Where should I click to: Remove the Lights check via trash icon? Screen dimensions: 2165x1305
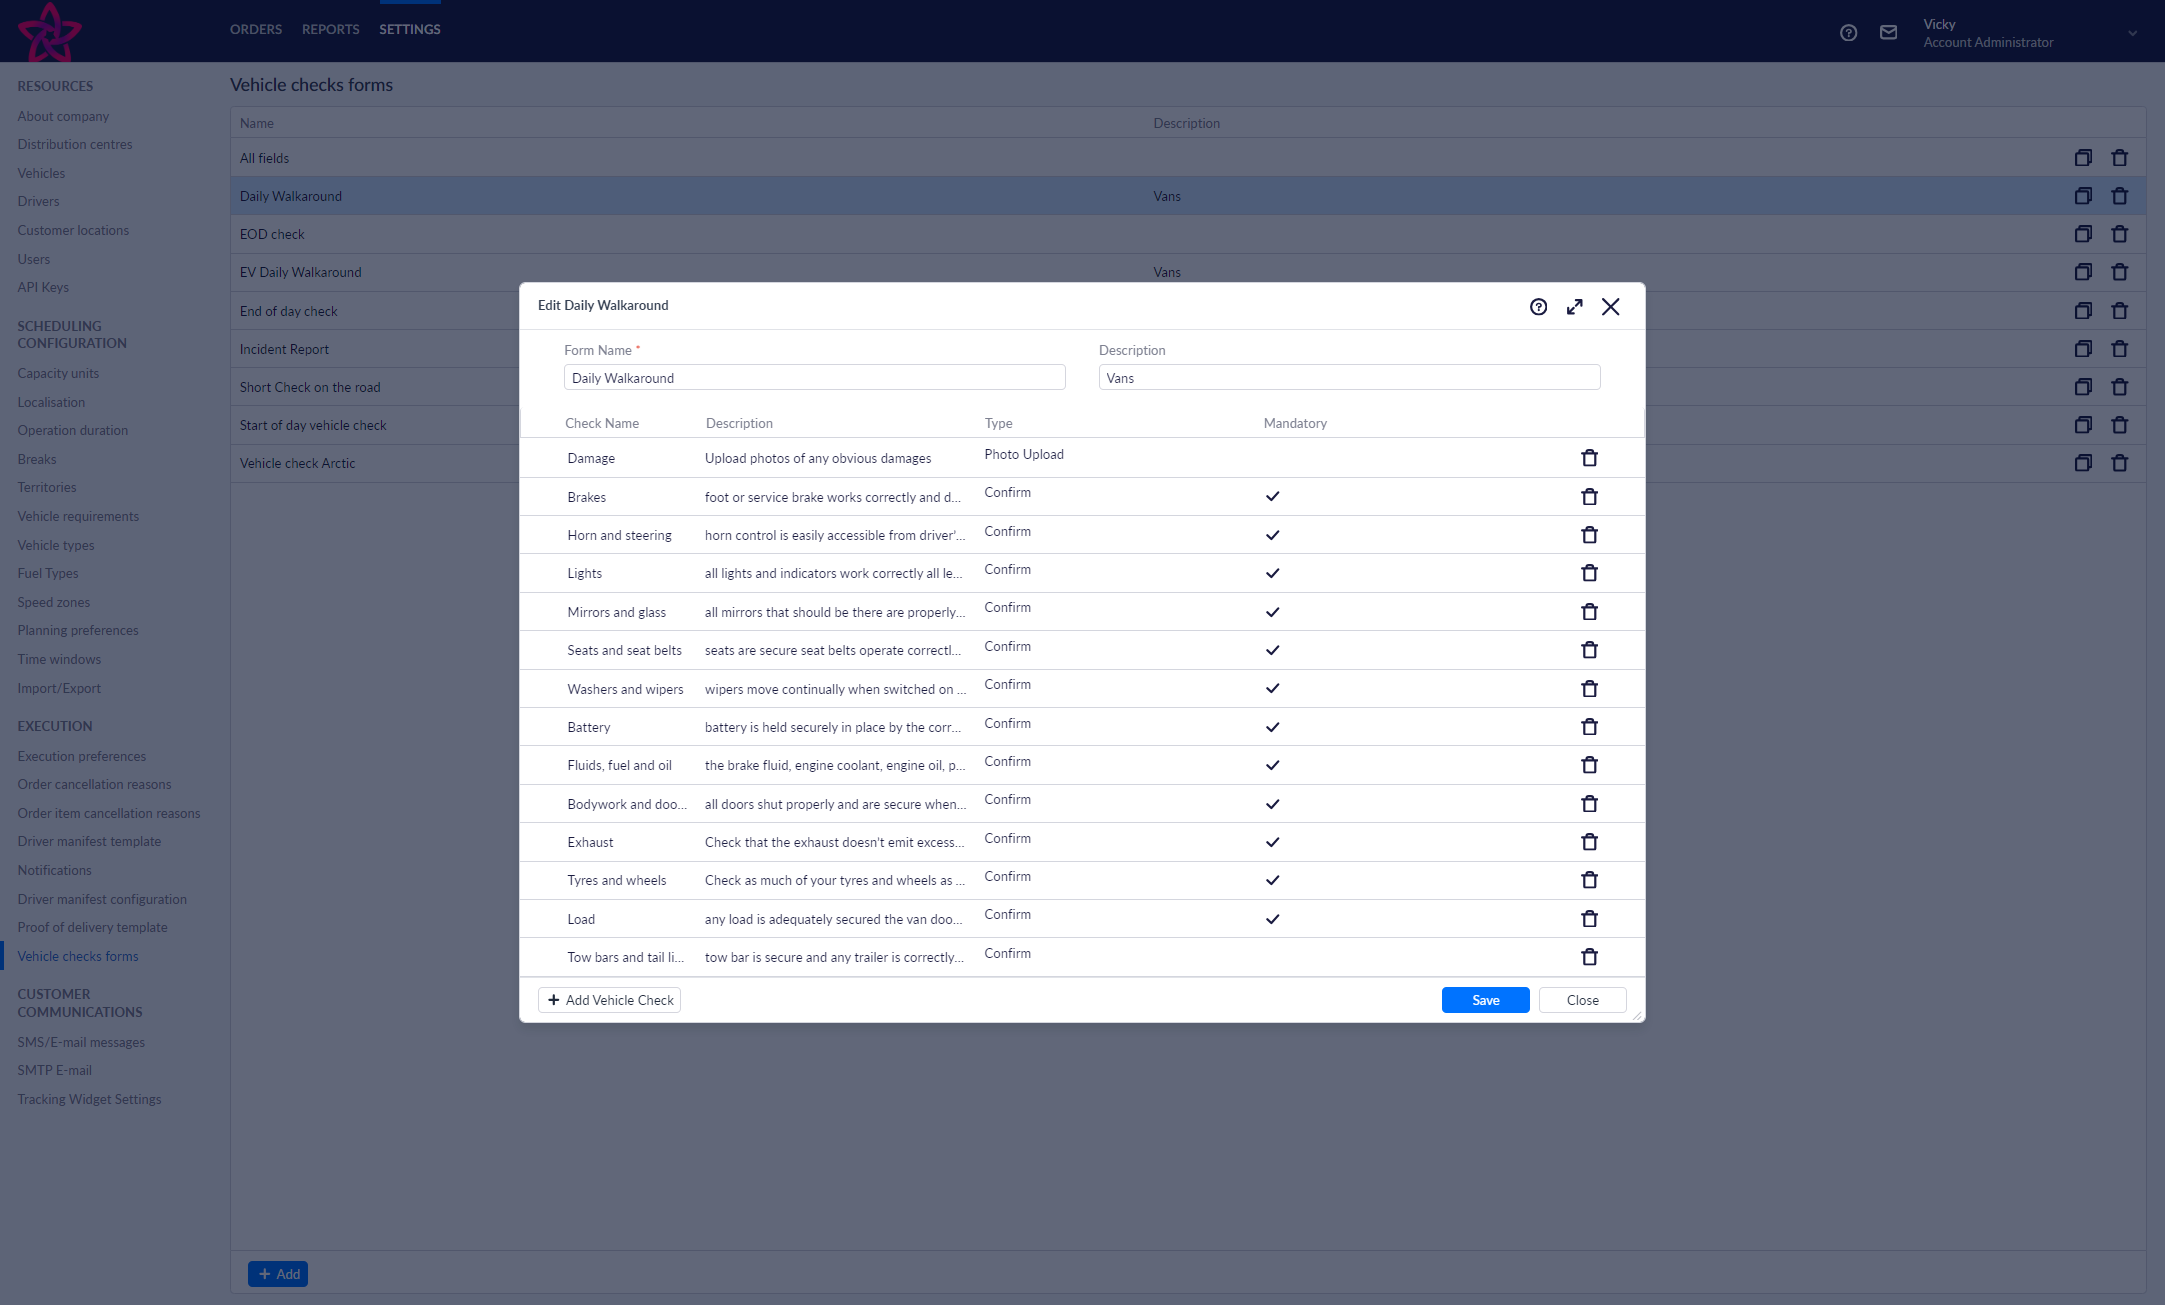point(1589,573)
